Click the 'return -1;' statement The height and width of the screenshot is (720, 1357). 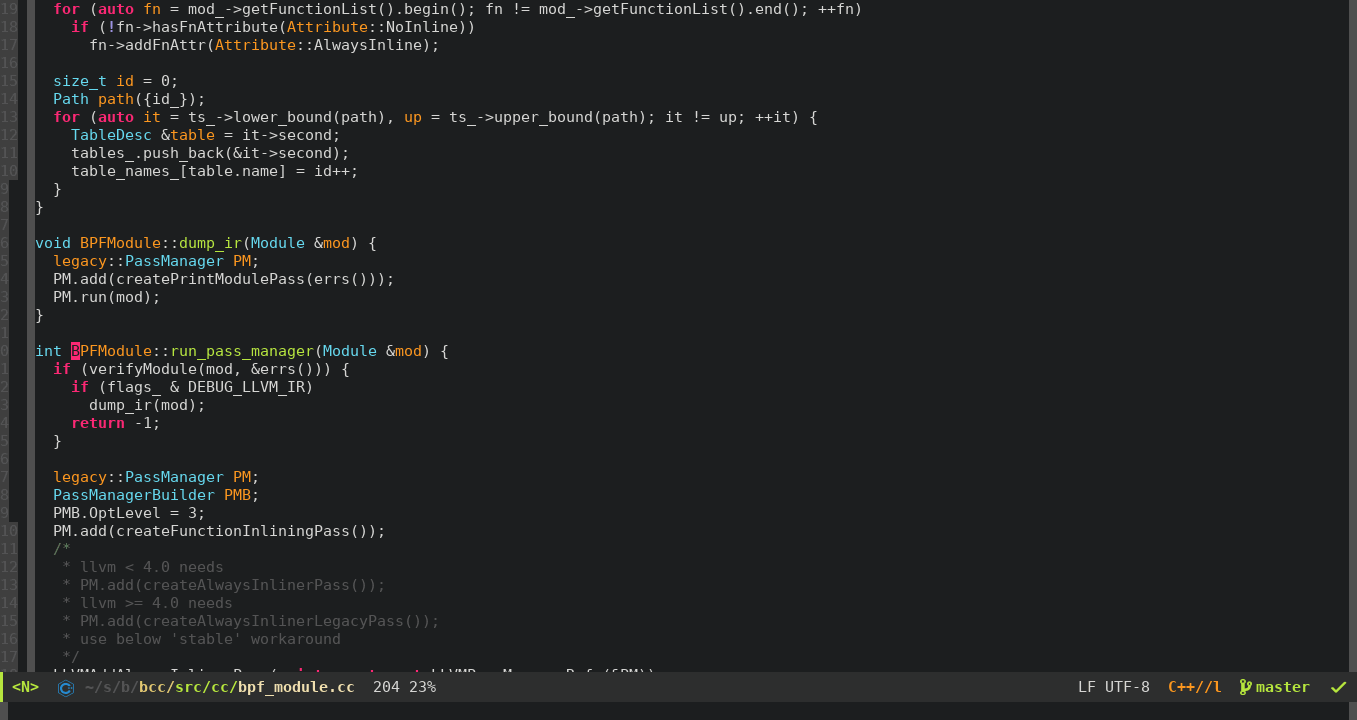coord(115,423)
